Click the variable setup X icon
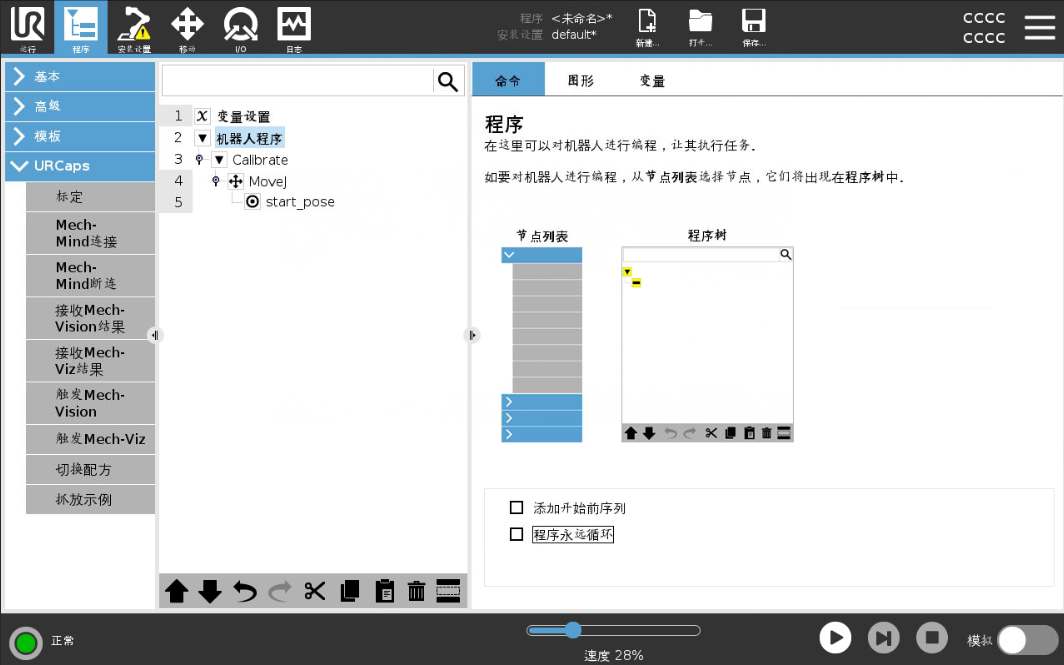1064x665 pixels. (202, 116)
